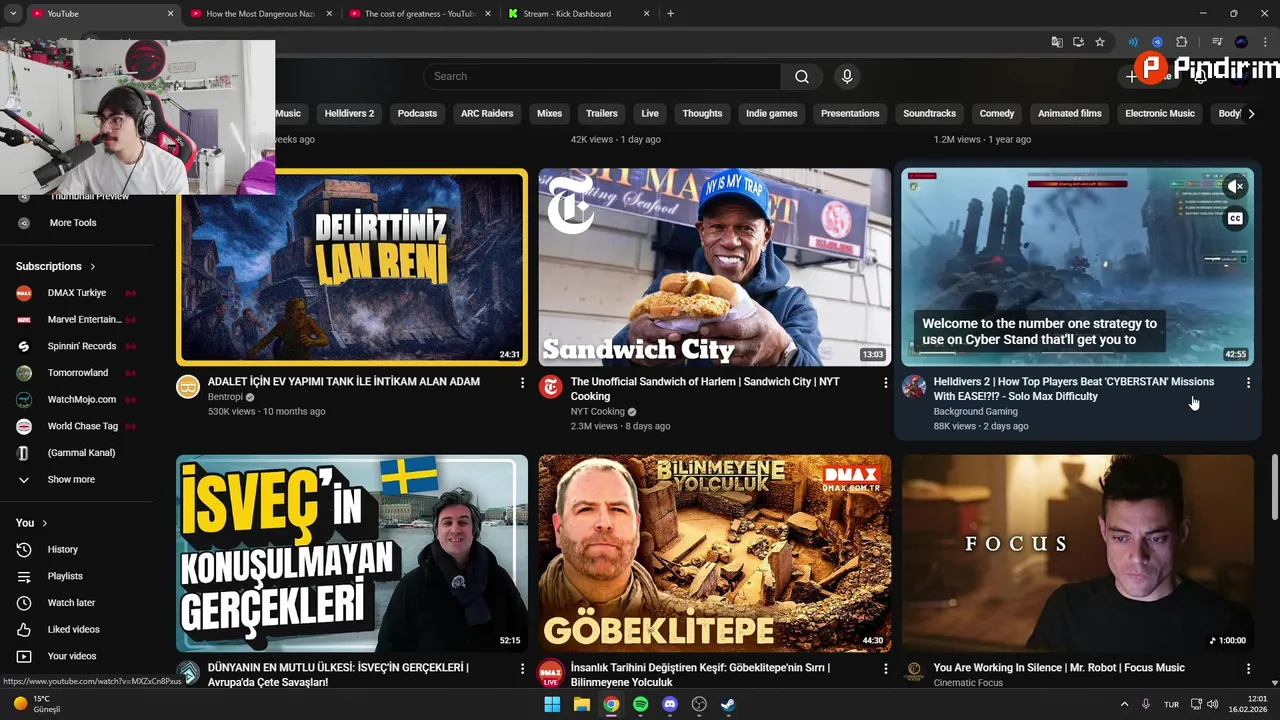The width and height of the screenshot is (1280, 720).
Task: Unmute the Helldivers 2 preview video
Action: (x=1236, y=186)
